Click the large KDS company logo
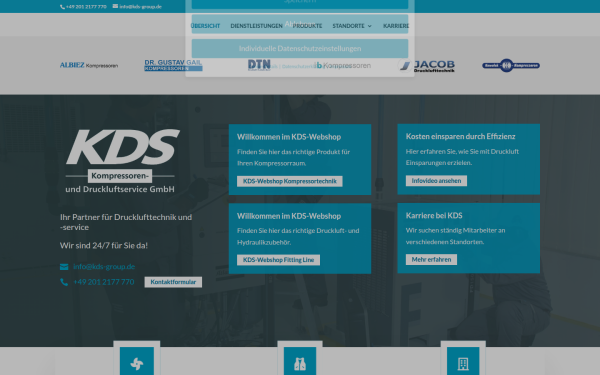 tap(122, 161)
